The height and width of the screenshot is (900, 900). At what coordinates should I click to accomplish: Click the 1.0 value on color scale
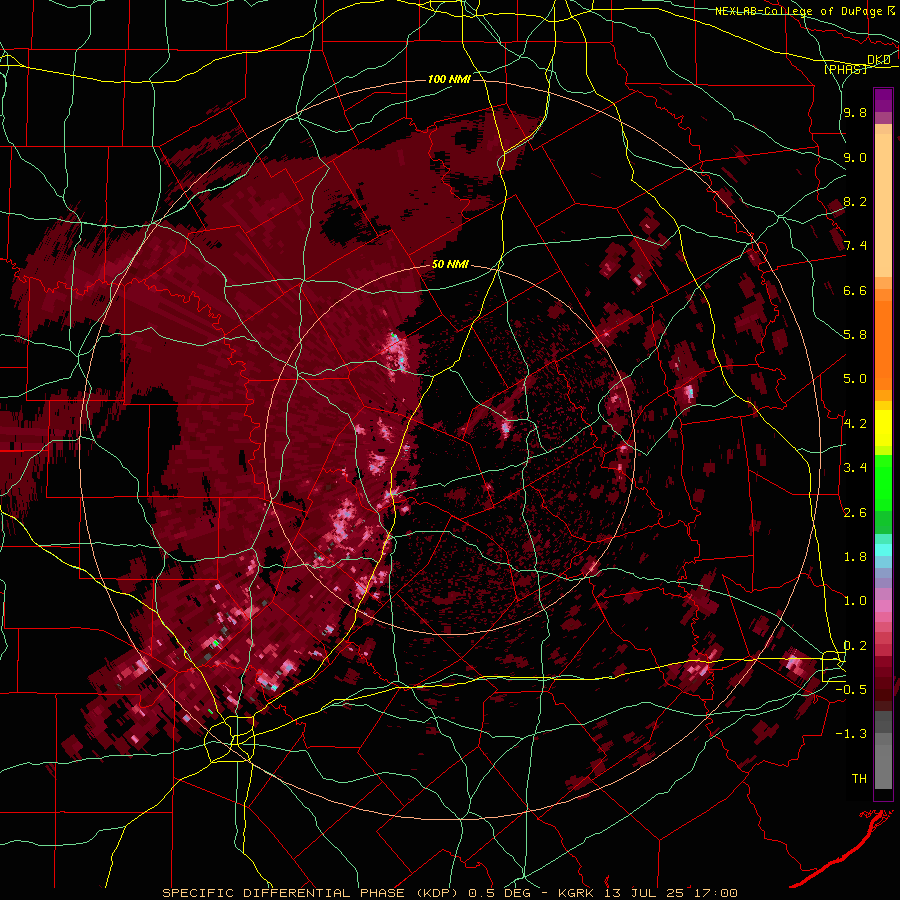coord(855,601)
